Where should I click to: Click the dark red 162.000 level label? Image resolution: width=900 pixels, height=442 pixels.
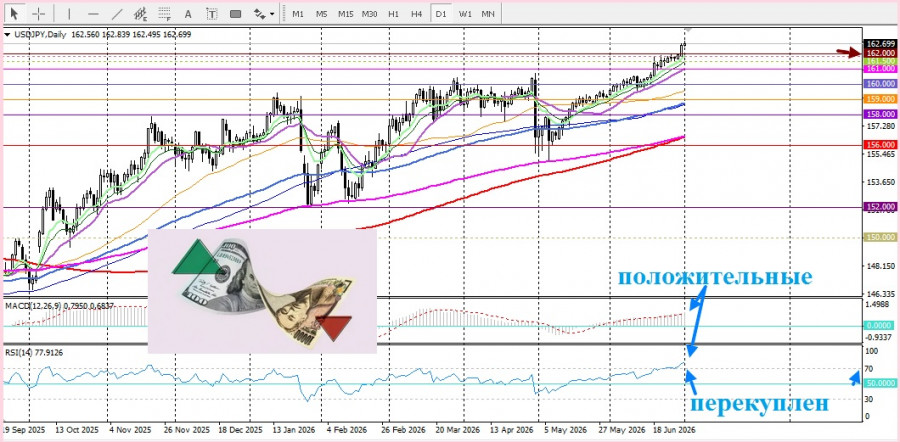(880, 52)
